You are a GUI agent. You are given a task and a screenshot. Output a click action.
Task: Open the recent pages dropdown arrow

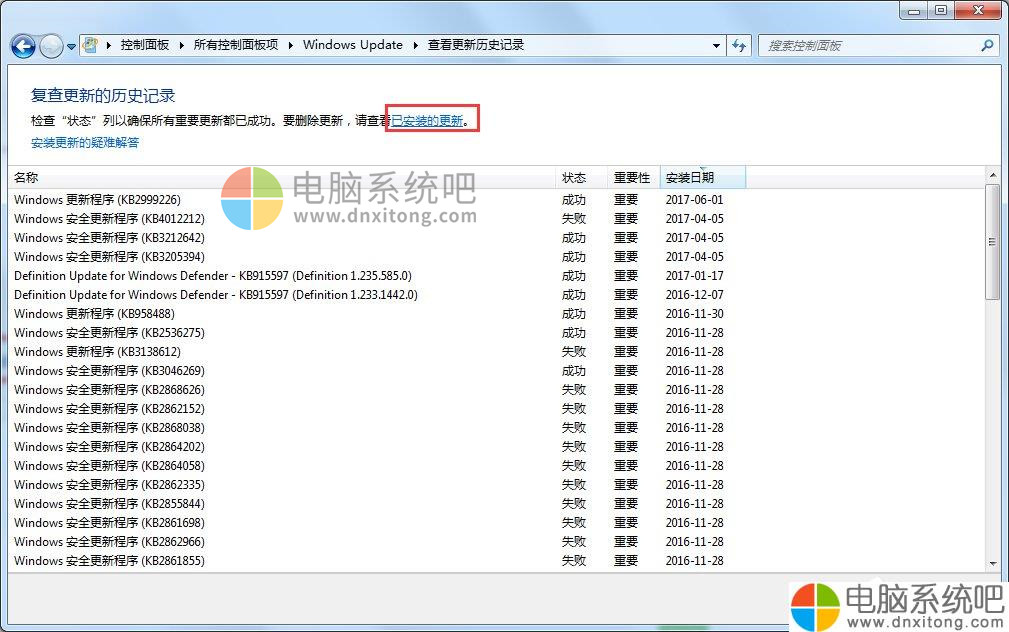[x=71, y=46]
